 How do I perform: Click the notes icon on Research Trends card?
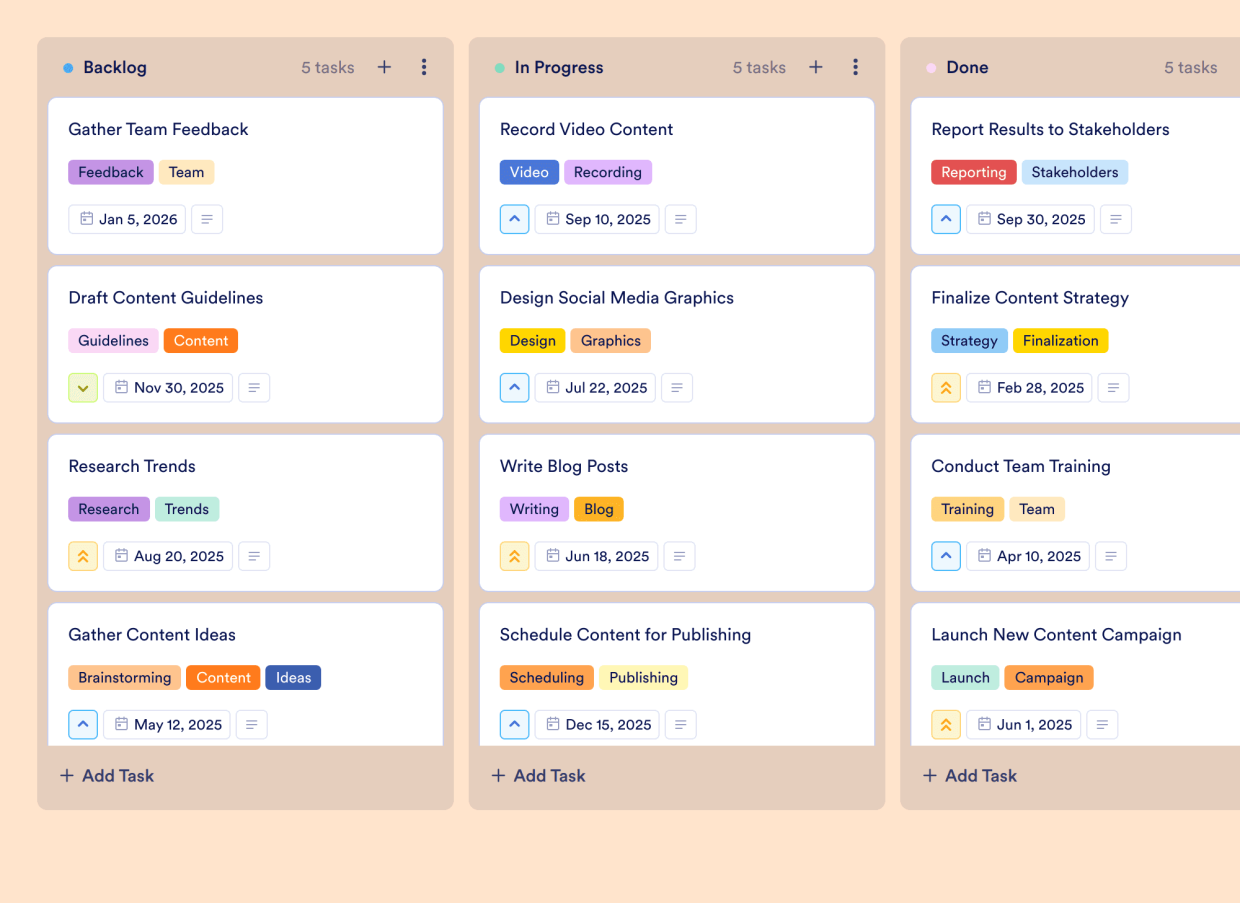pyautogui.click(x=254, y=556)
